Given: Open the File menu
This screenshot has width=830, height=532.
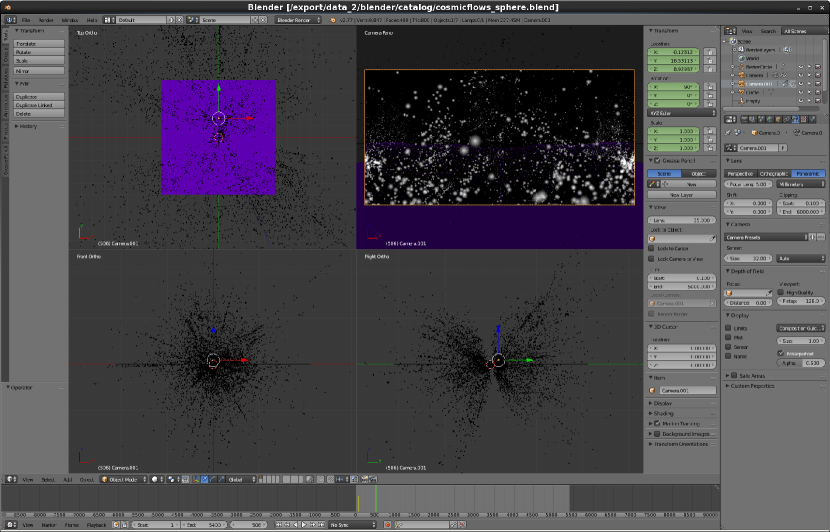Looking at the screenshot, I should pos(26,20).
